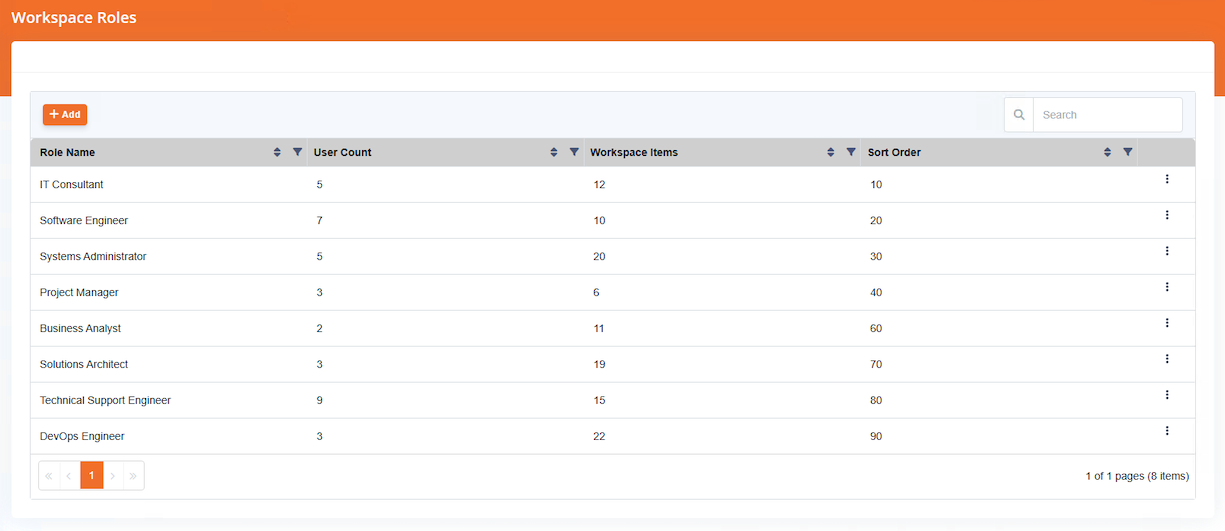This screenshot has width=1225, height=531.
Task: Click user count 9 for Technical Support Engineer
Action: tap(320, 400)
